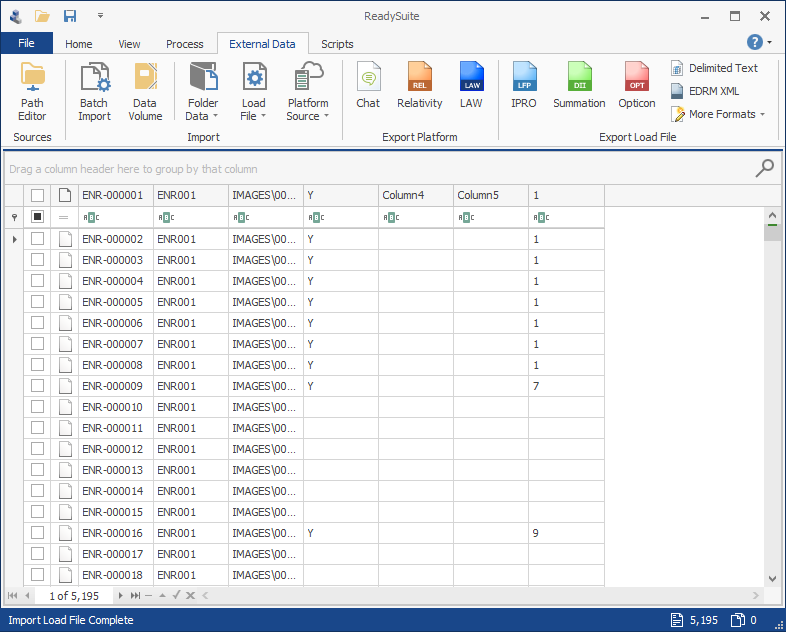
Task: Open the grid search magnifier
Action: click(764, 168)
